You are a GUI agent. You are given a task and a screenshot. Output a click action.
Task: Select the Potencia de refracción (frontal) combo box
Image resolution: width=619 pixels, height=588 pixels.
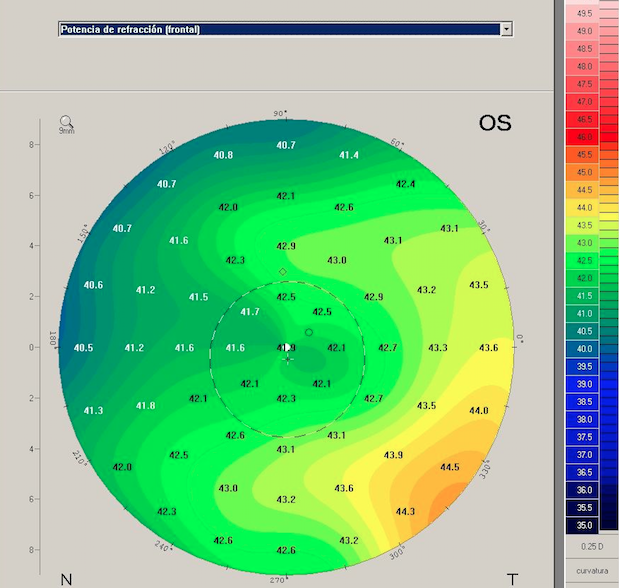tap(279, 29)
